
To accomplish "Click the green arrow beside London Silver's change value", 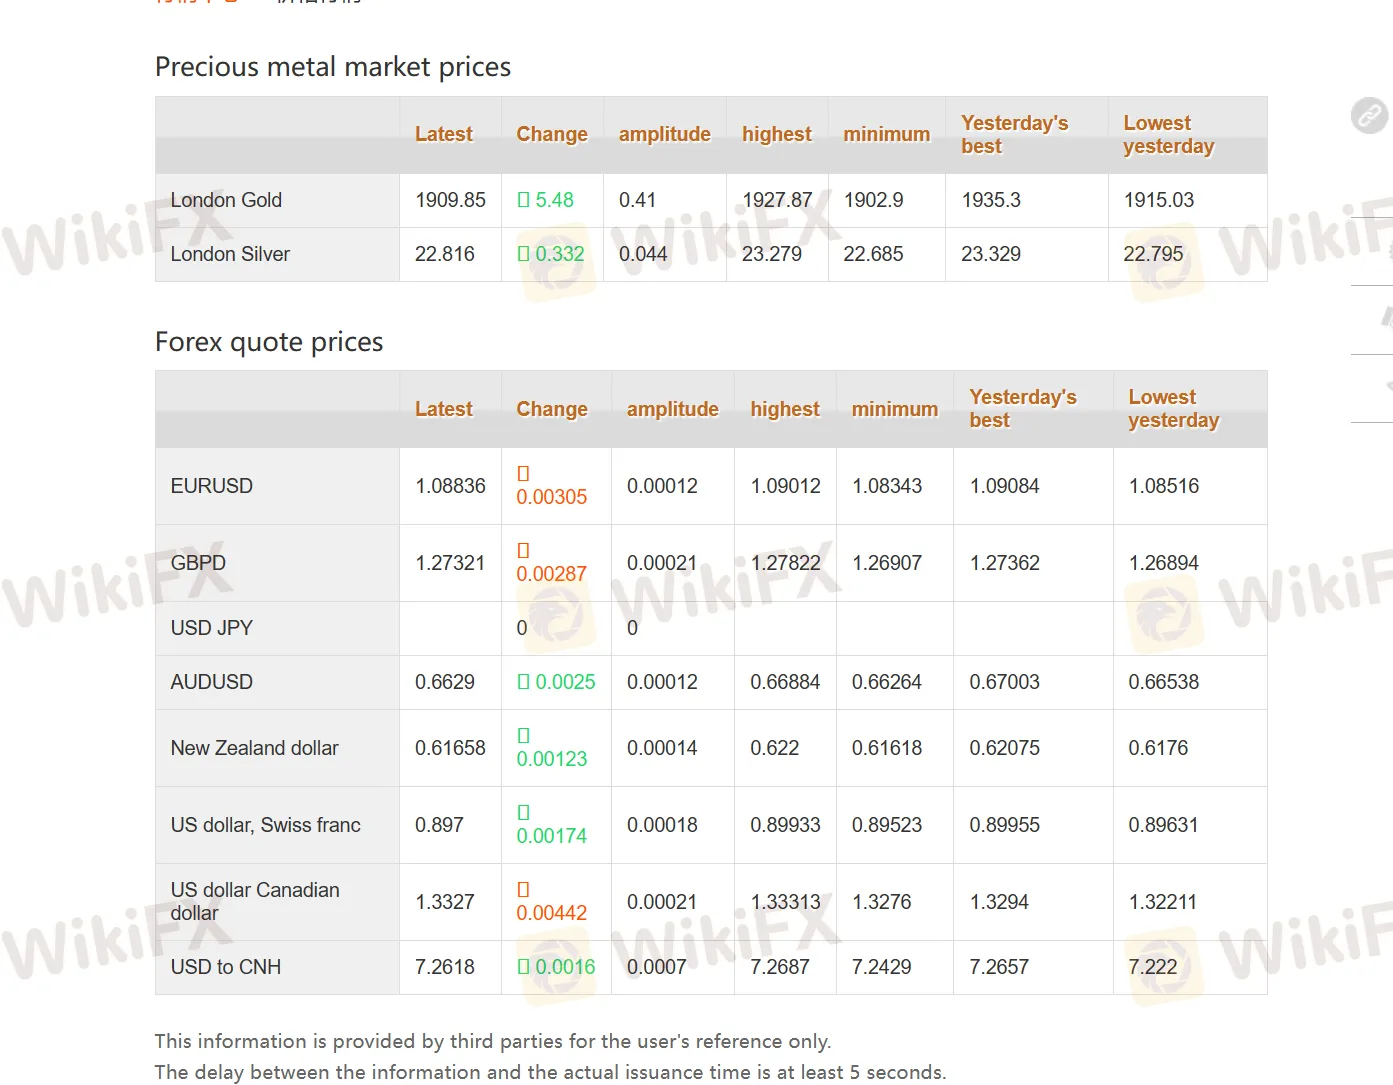I will coord(521,254).
